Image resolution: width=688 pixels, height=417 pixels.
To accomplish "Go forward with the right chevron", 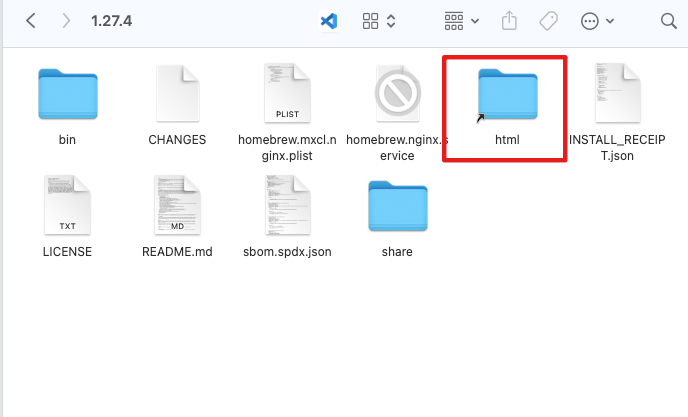I will [66, 21].
